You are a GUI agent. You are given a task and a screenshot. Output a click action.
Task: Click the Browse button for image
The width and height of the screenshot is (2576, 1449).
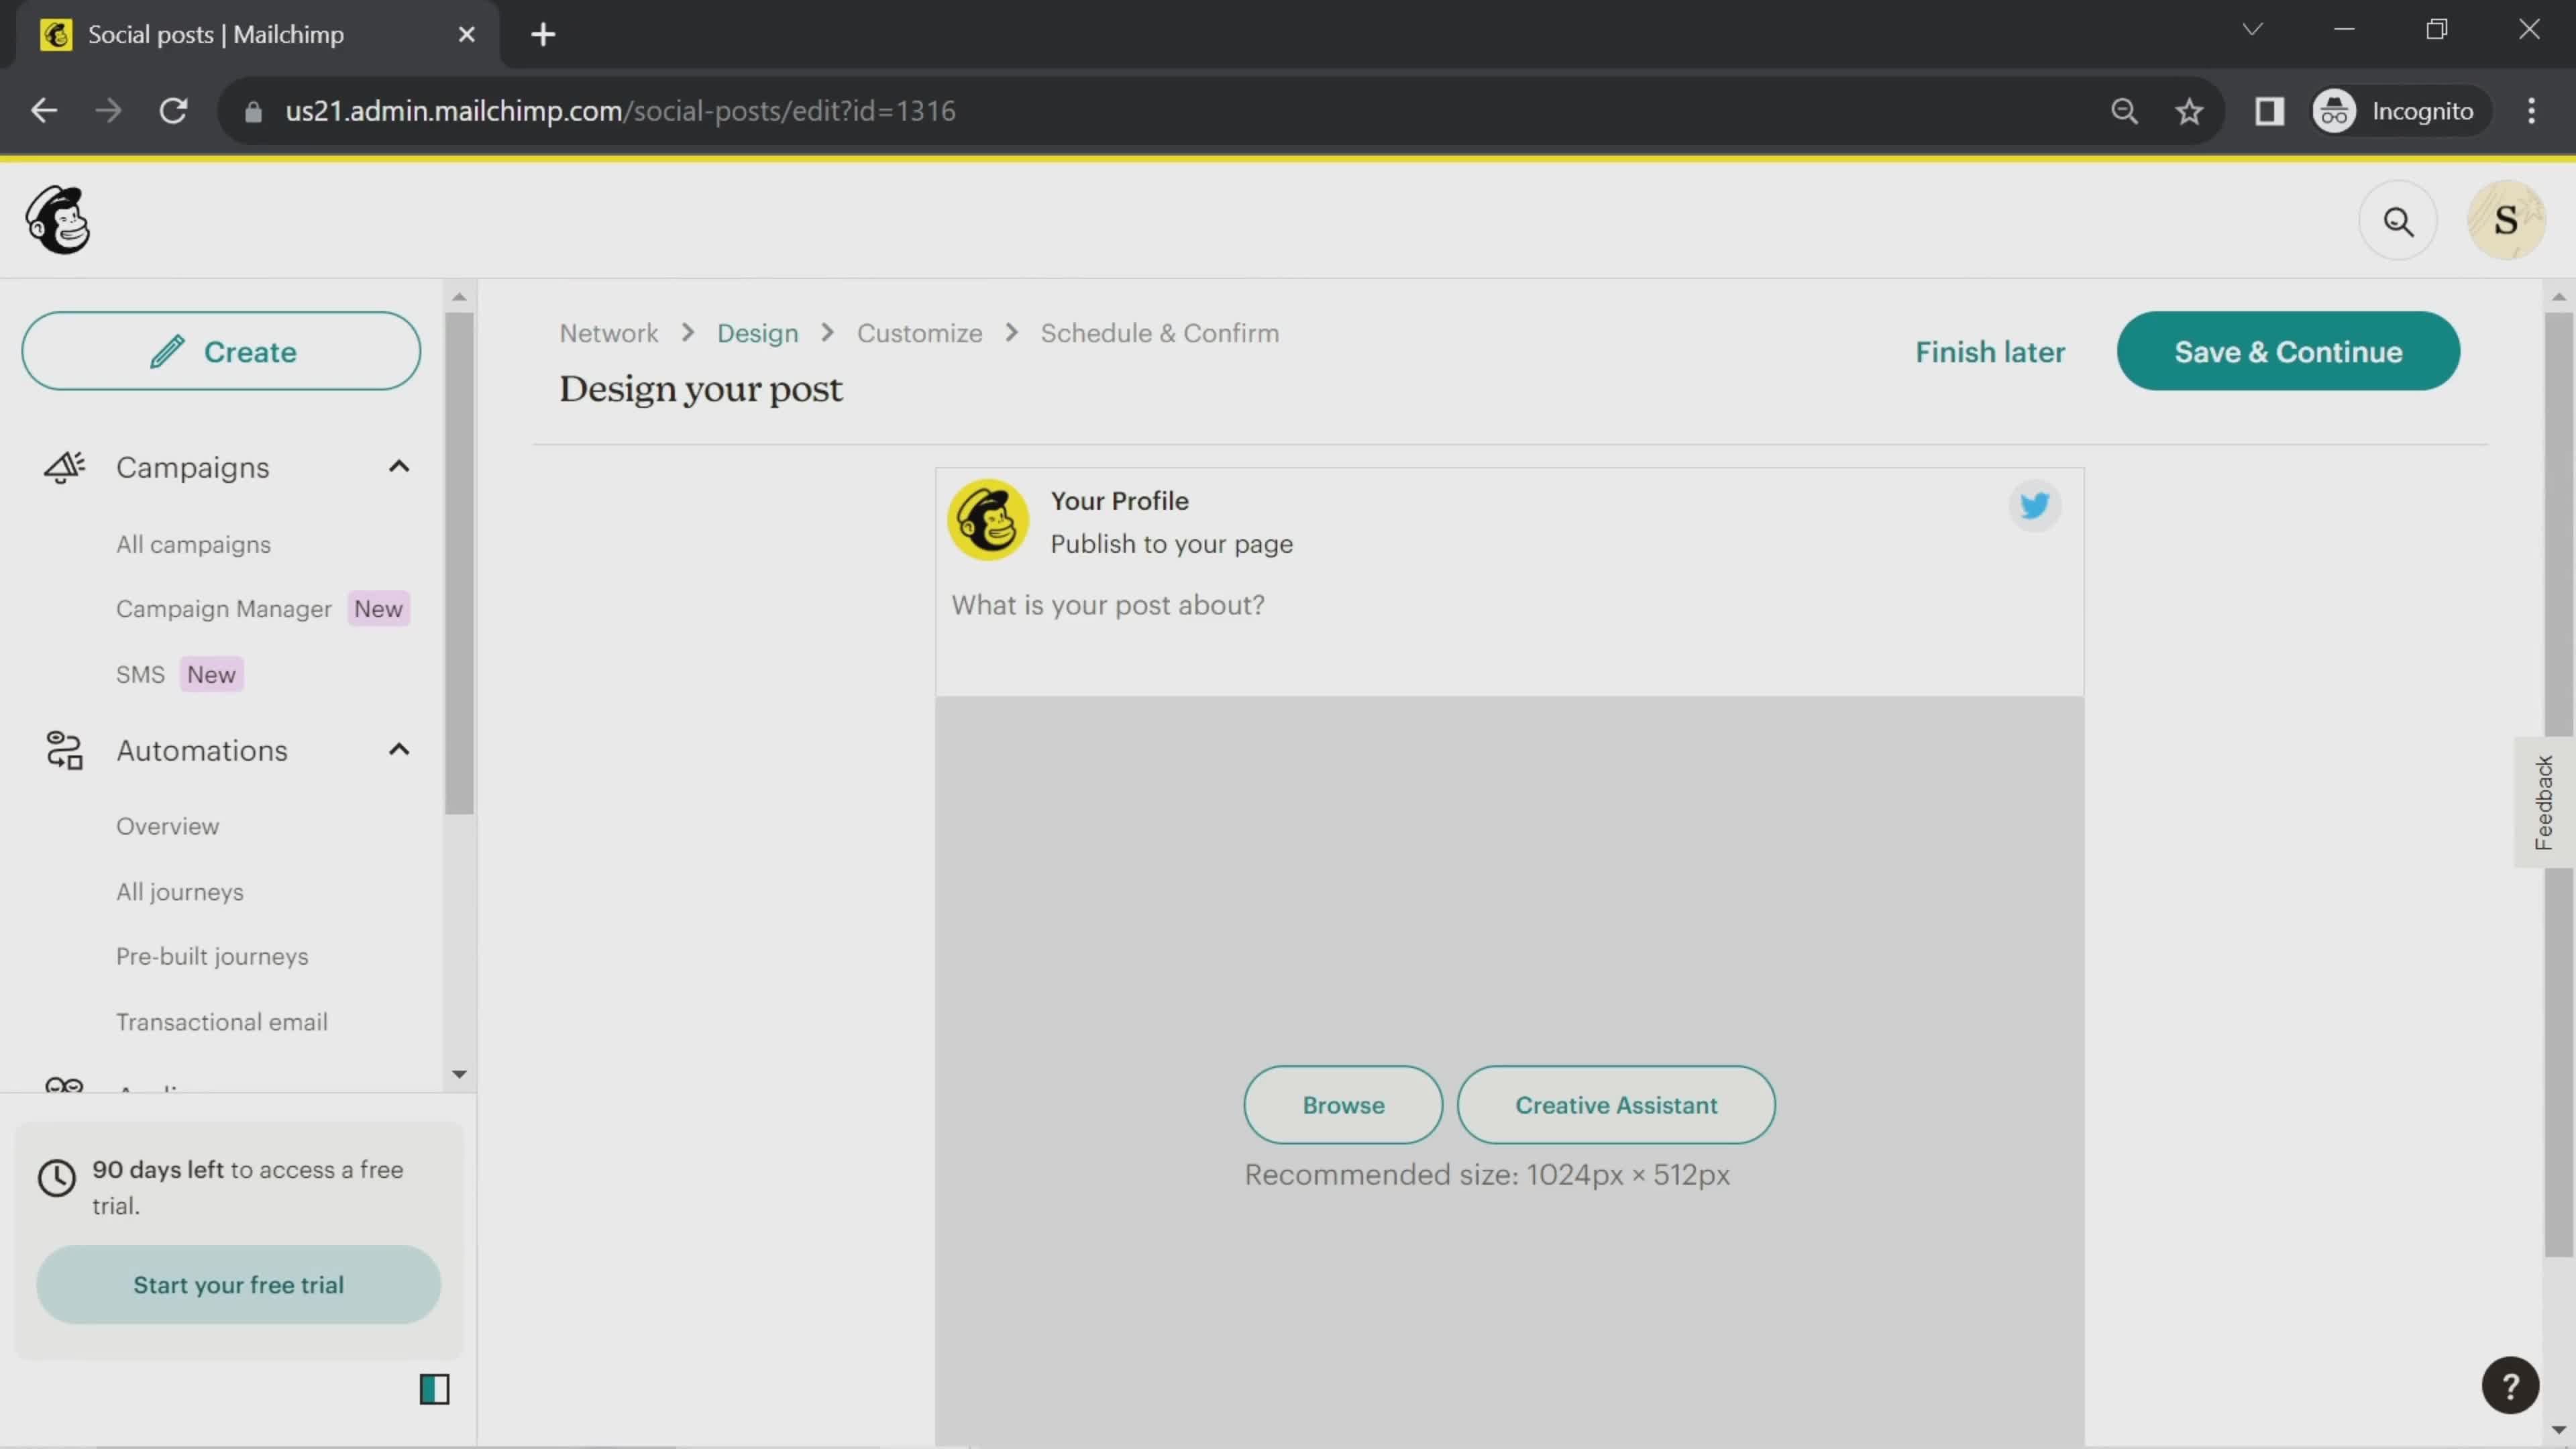click(x=1344, y=1106)
